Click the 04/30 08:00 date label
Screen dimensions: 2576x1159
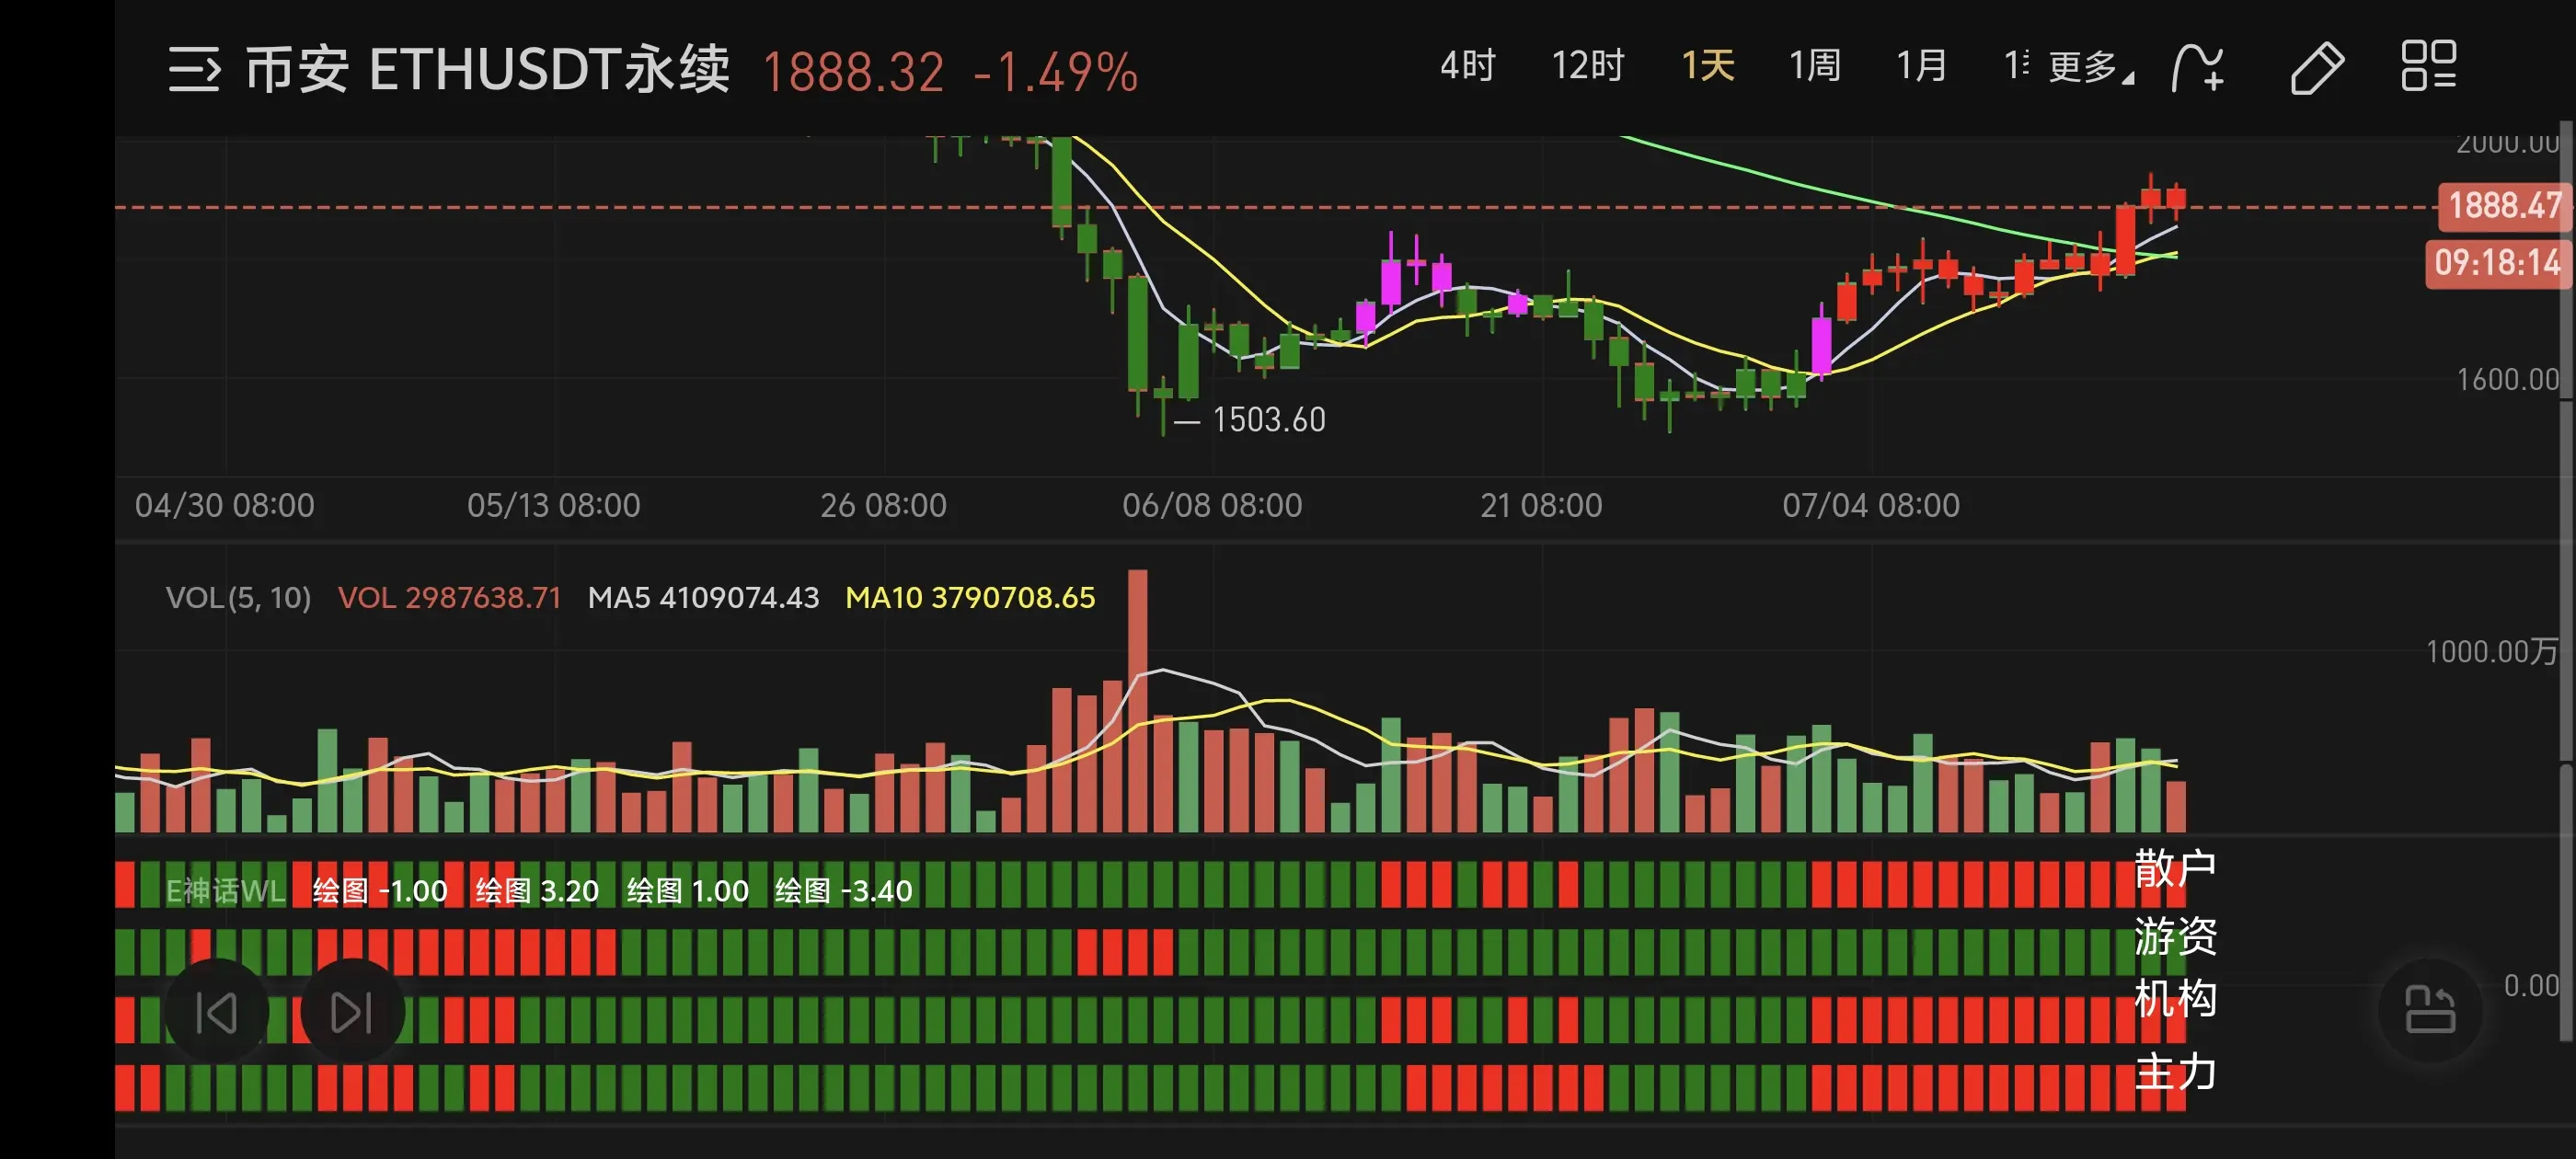coord(225,506)
